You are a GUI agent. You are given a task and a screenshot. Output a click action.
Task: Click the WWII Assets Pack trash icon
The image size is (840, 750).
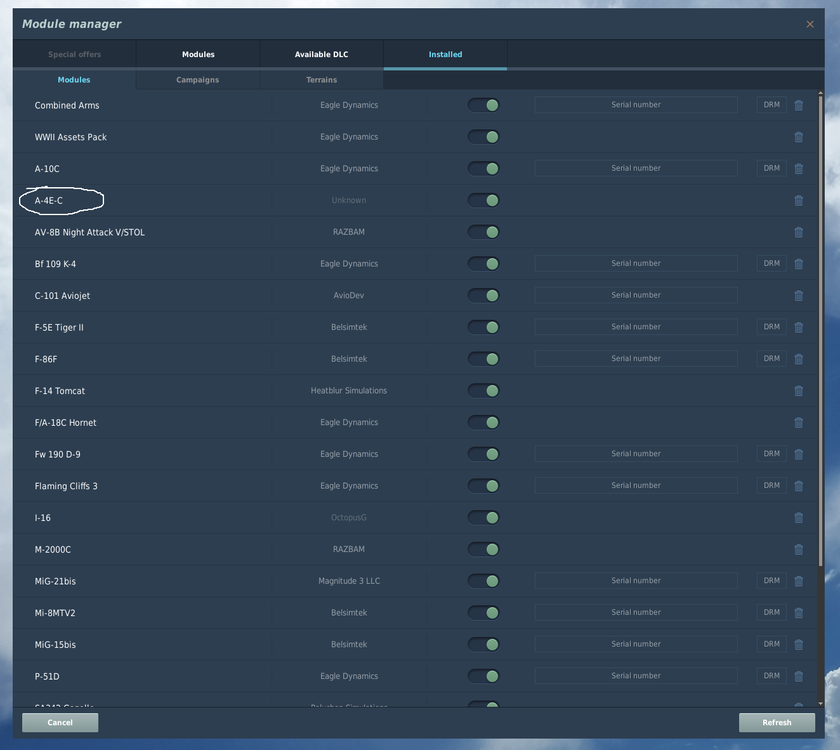click(x=798, y=137)
